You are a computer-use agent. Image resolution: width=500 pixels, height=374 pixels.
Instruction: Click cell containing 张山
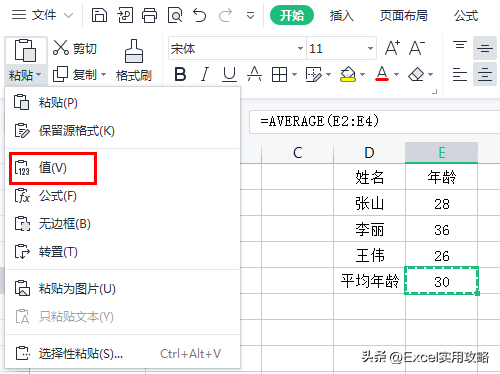click(369, 203)
